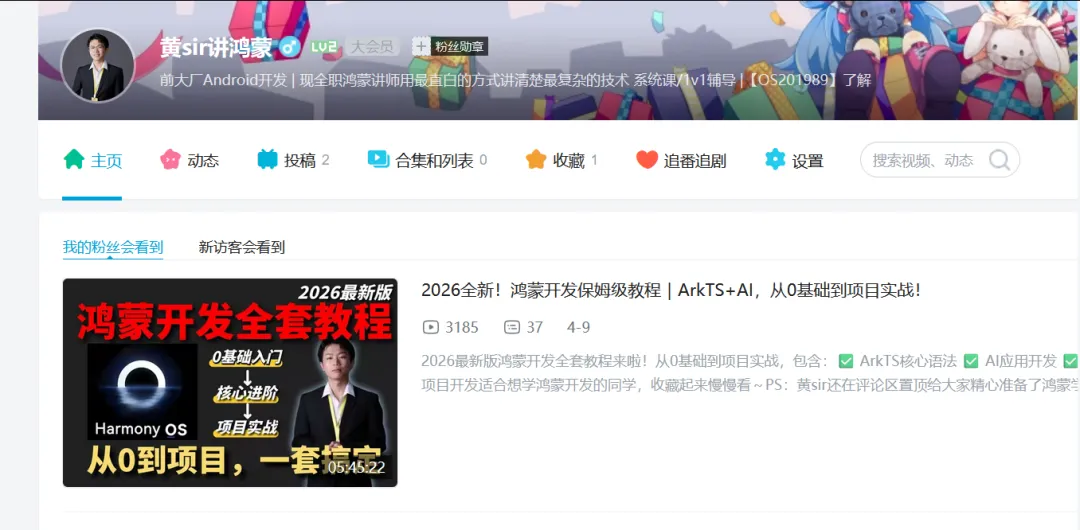
Task: Select the 我的粉丝会看到 sub-tab
Action: pos(113,247)
